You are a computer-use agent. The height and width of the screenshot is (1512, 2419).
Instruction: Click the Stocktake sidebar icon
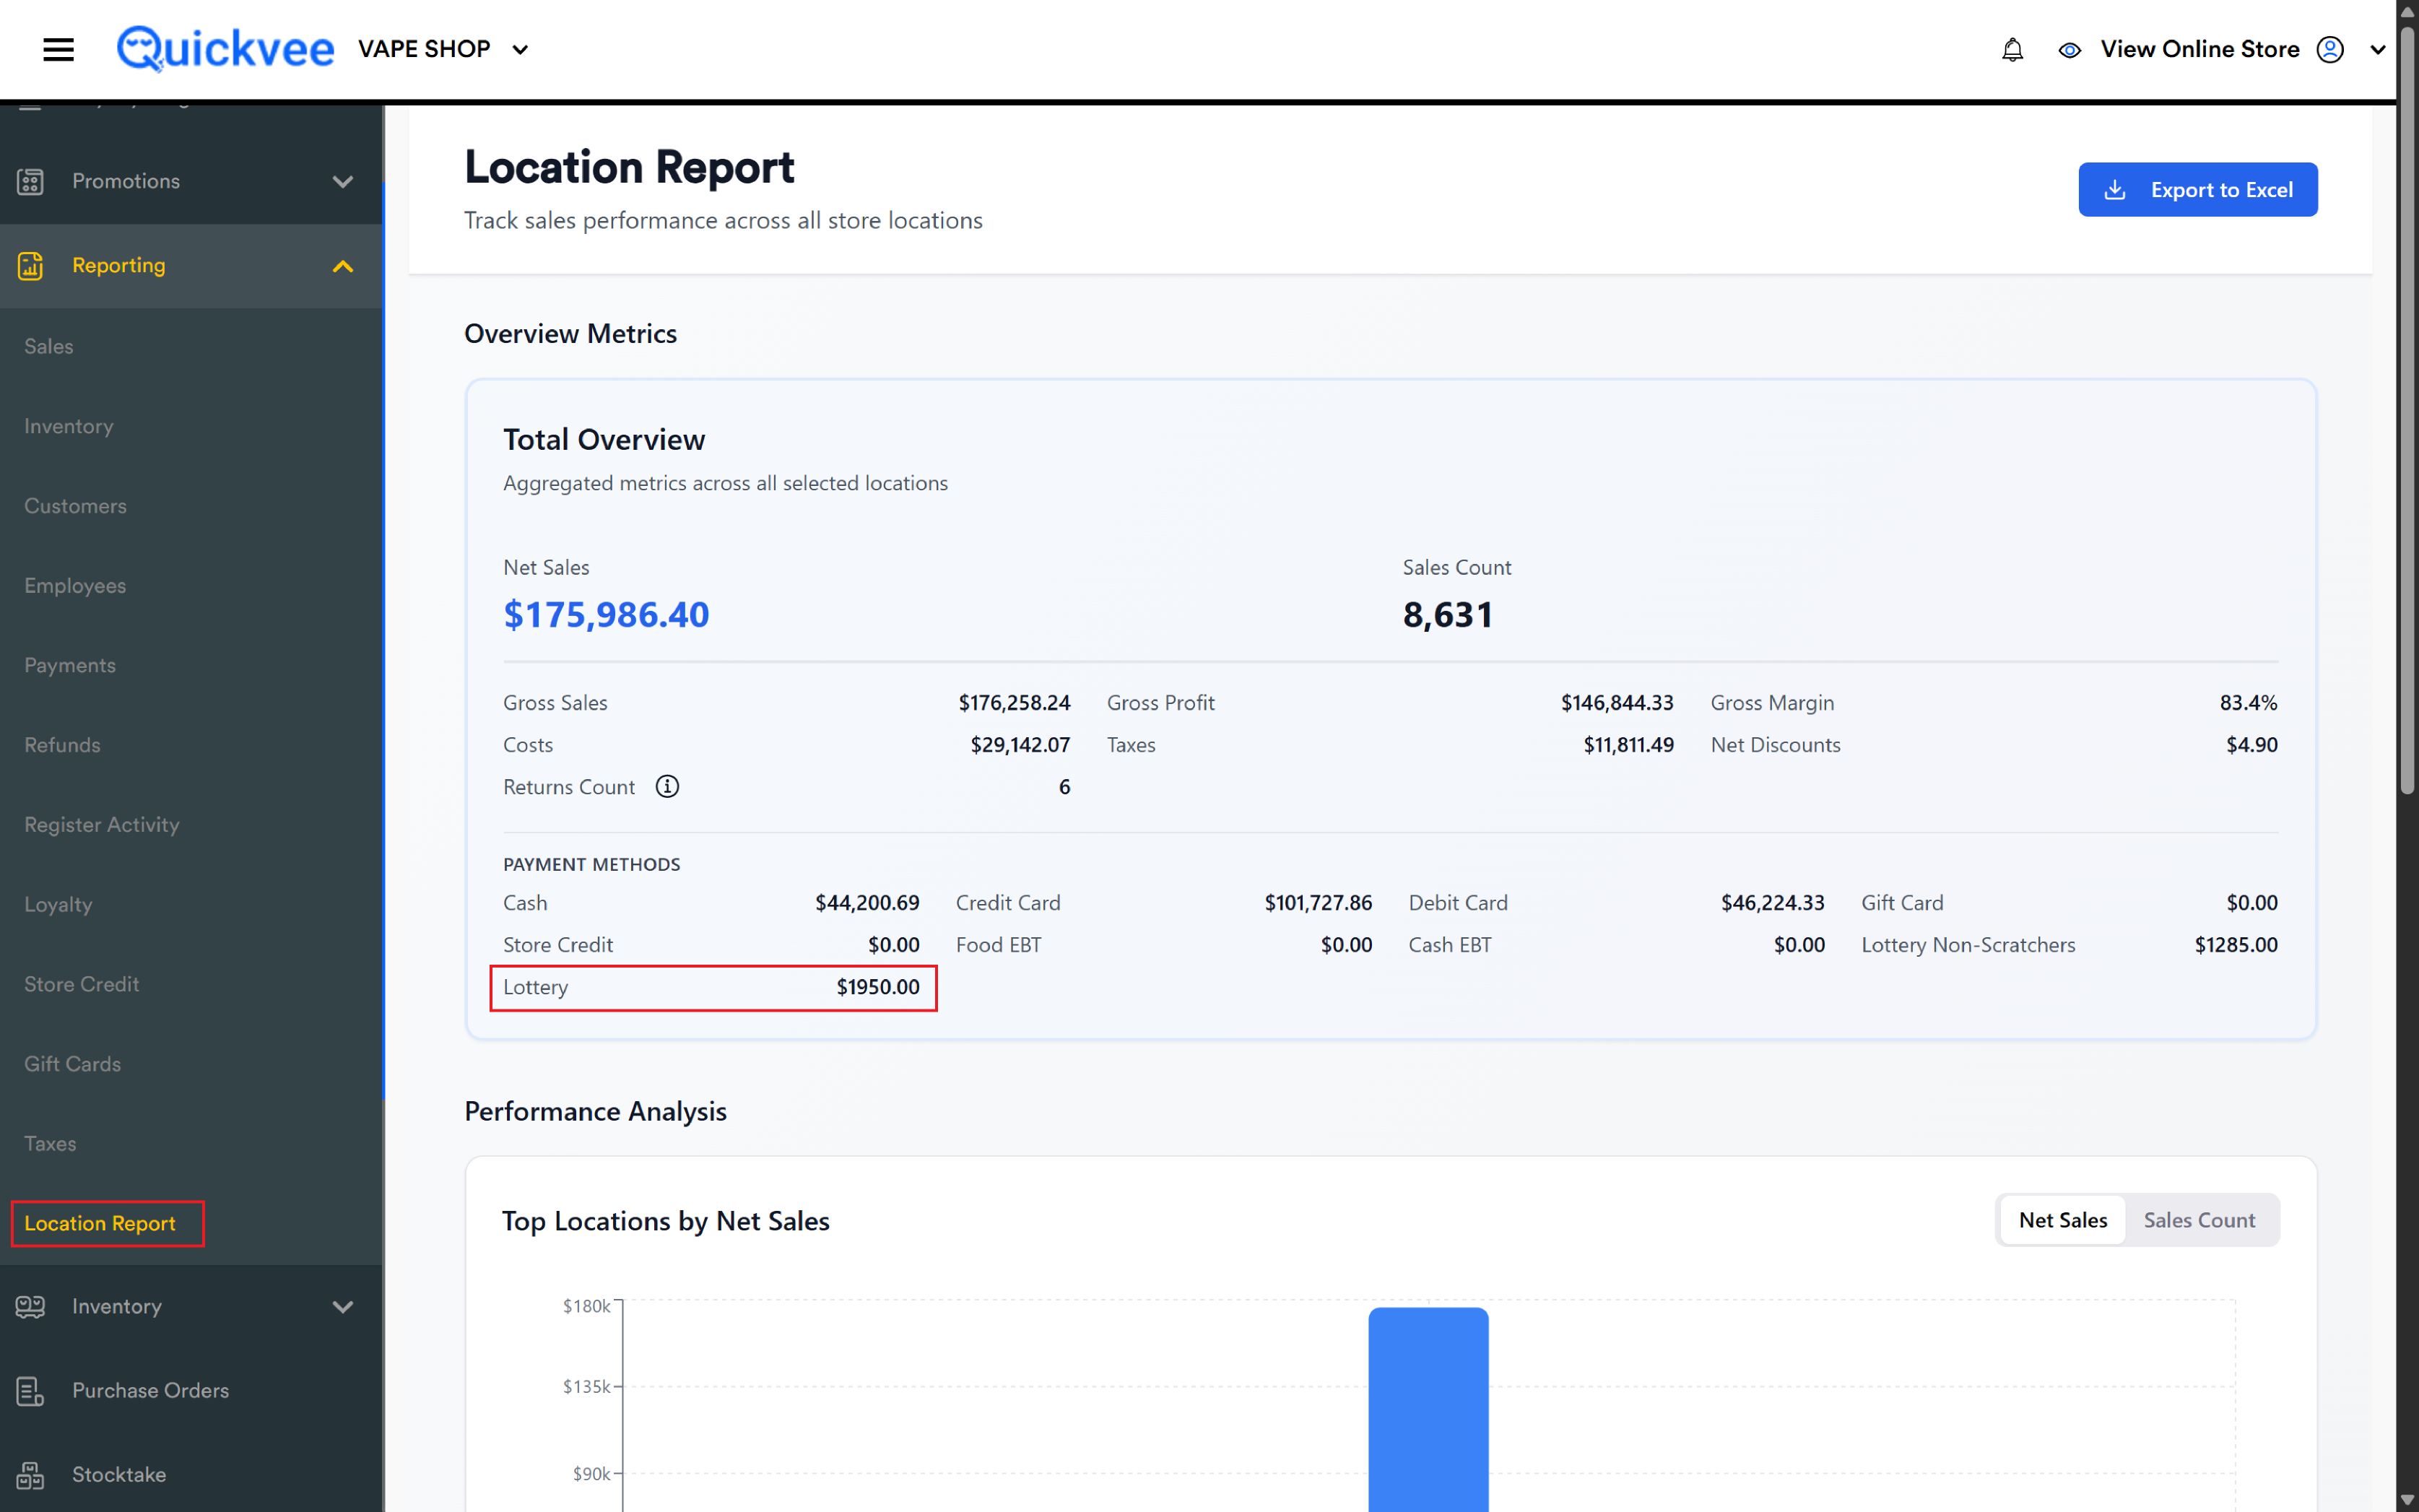[30, 1475]
